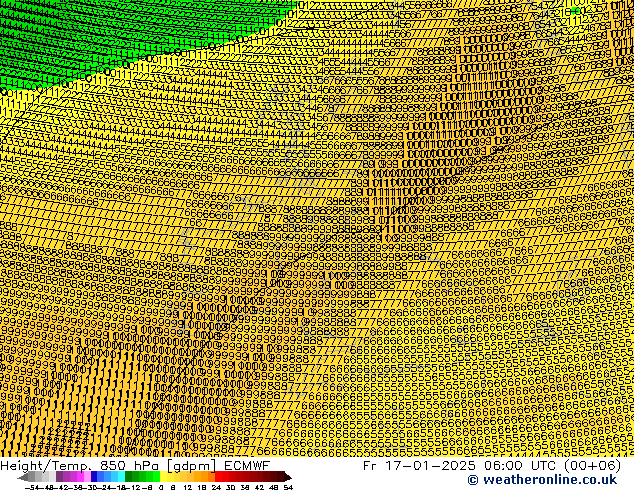
Task: Click the Fr 17-01-2025 06:00 UTC (00+06) timestamp
Action: 492,465
